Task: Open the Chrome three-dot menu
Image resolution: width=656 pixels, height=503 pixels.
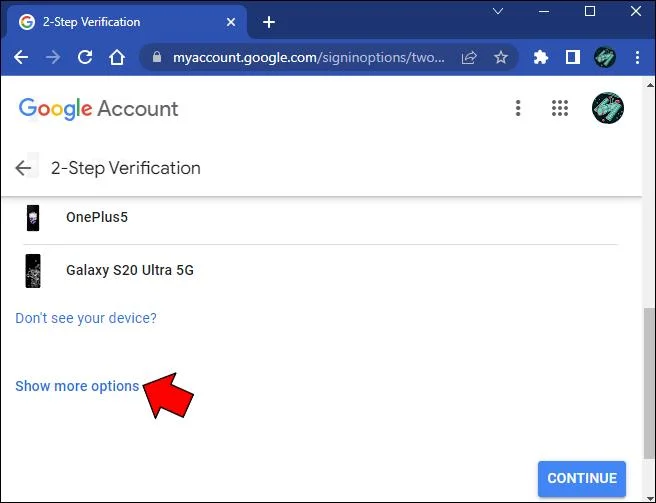Action: (637, 57)
